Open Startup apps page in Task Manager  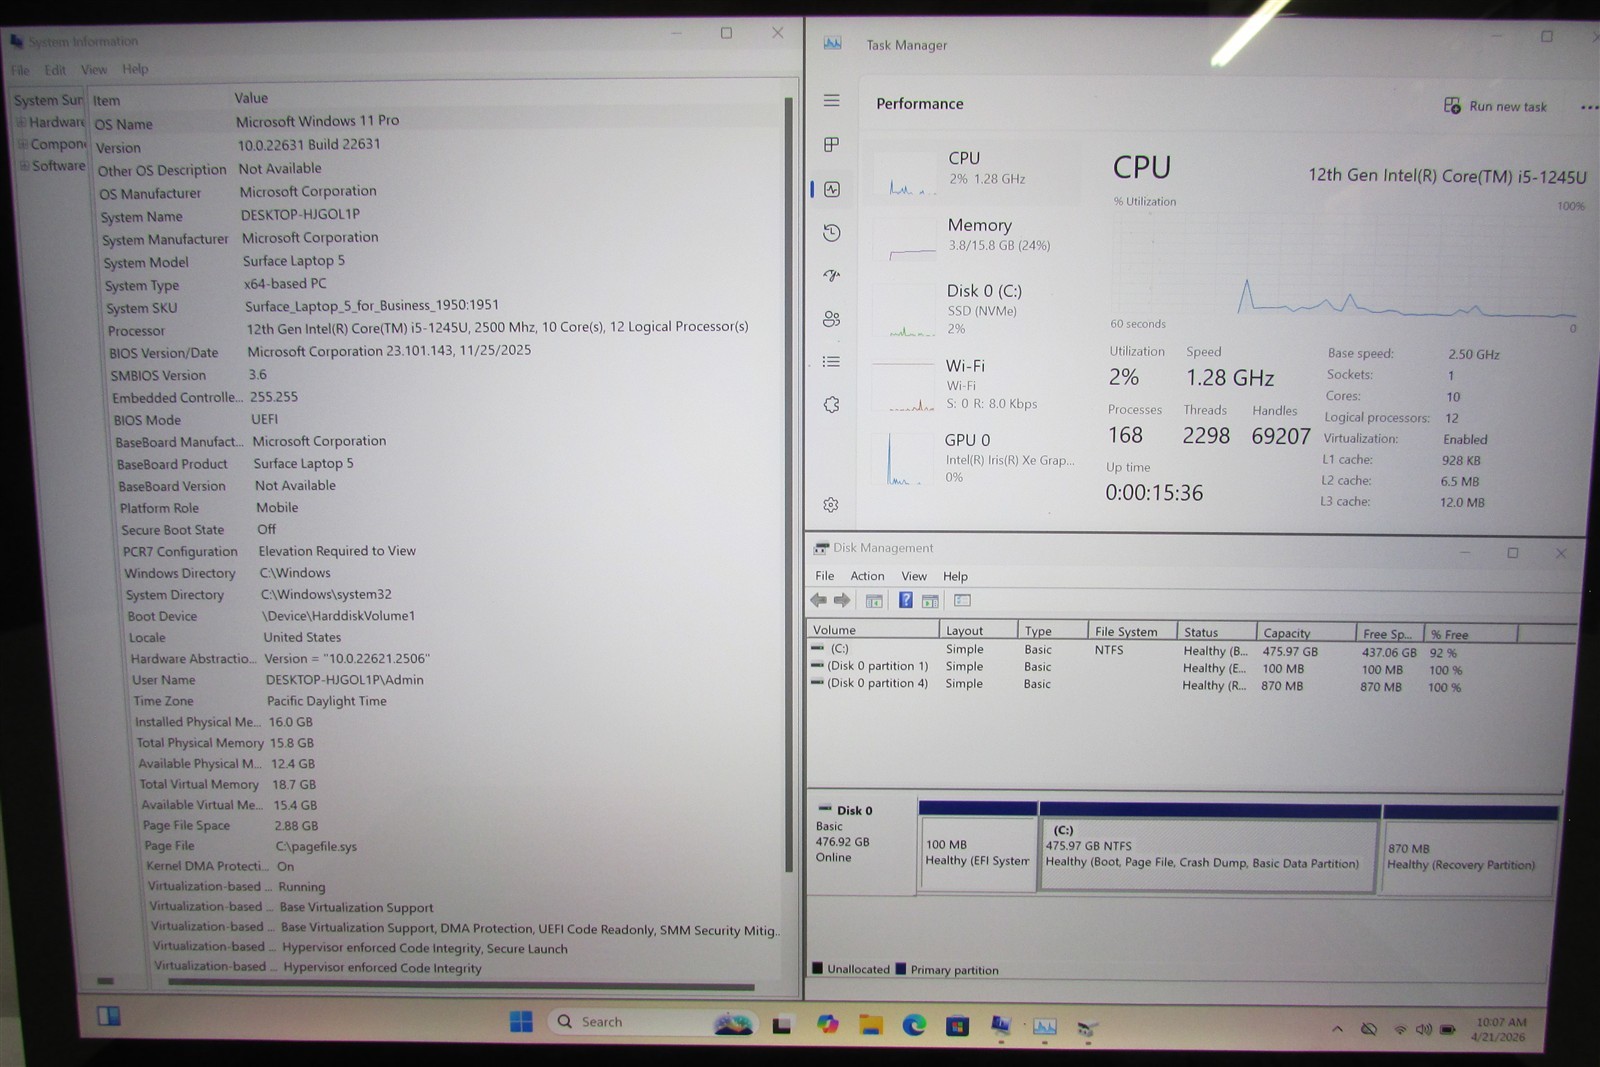pyautogui.click(x=831, y=275)
